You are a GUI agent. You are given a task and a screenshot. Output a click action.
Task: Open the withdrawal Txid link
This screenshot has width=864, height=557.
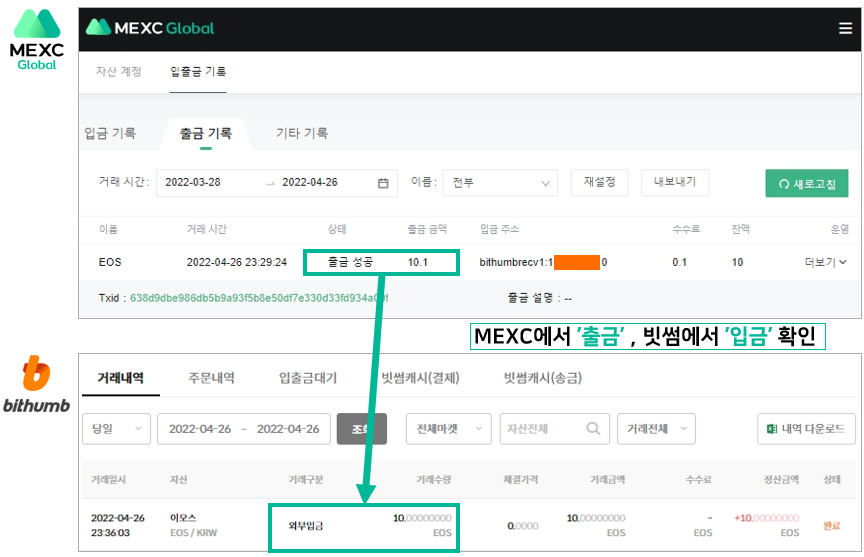pos(259,298)
